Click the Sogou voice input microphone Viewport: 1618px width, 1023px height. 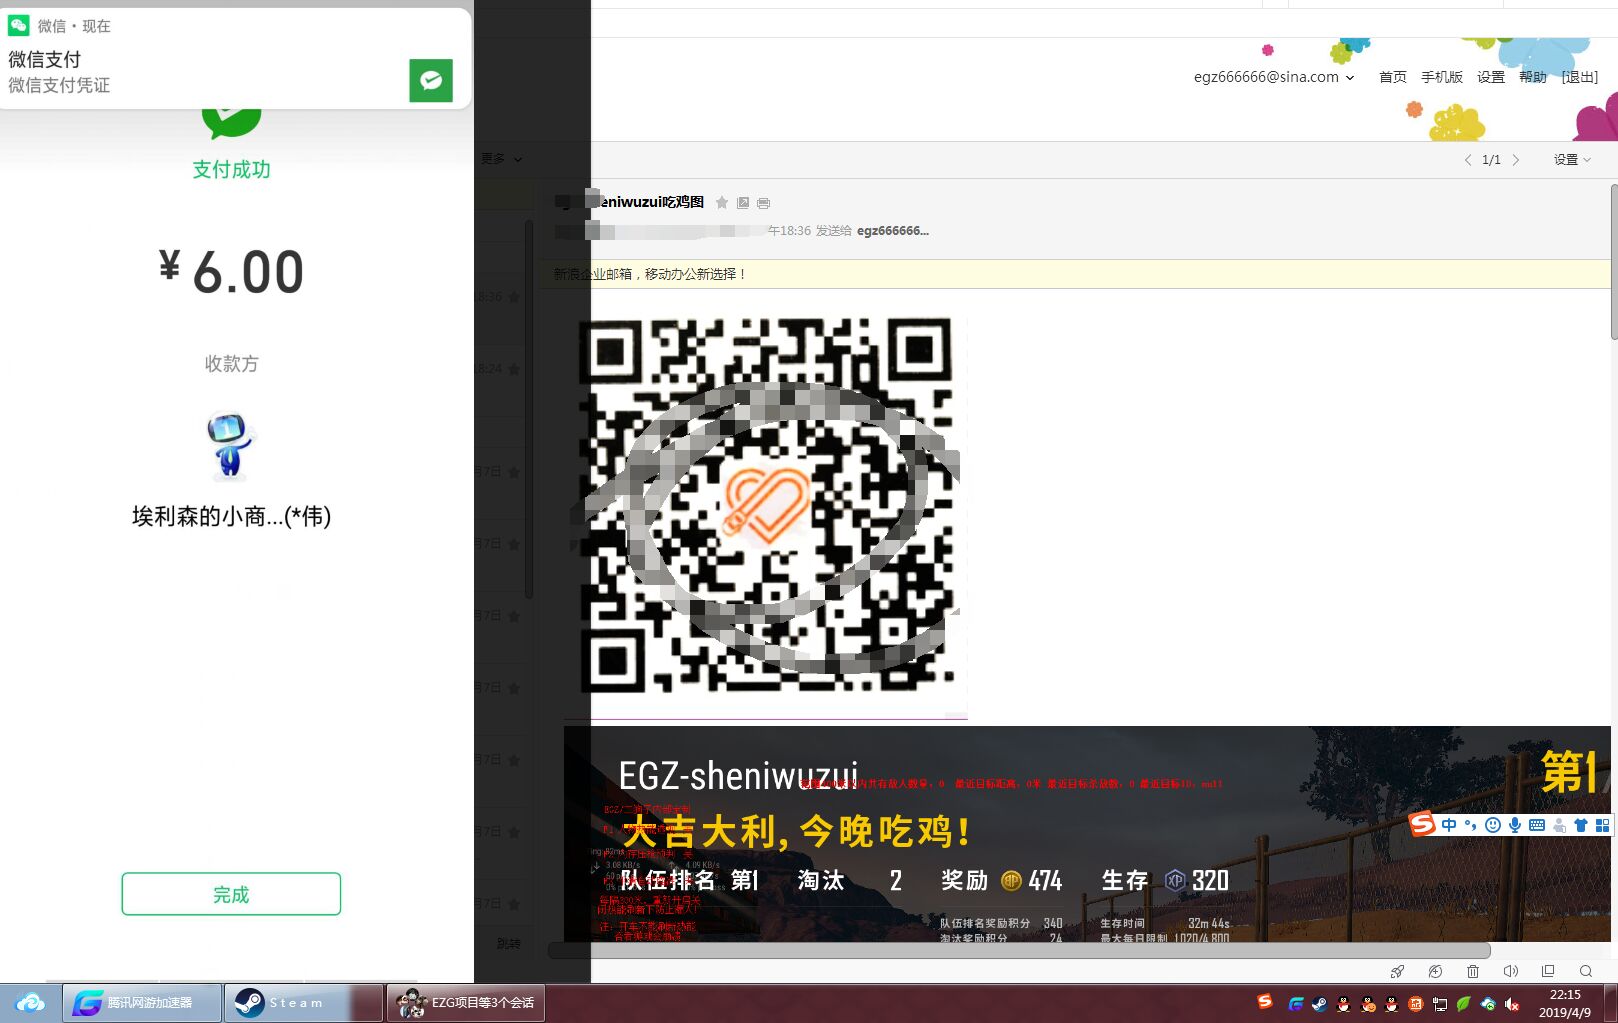(x=1515, y=825)
